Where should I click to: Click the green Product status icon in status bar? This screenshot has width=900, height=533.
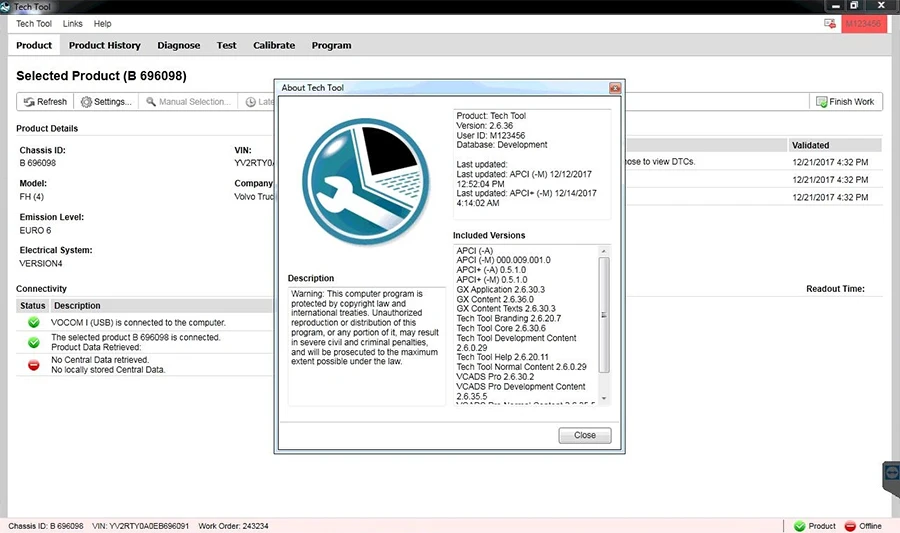pyautogui.click(x=800, y=526)
